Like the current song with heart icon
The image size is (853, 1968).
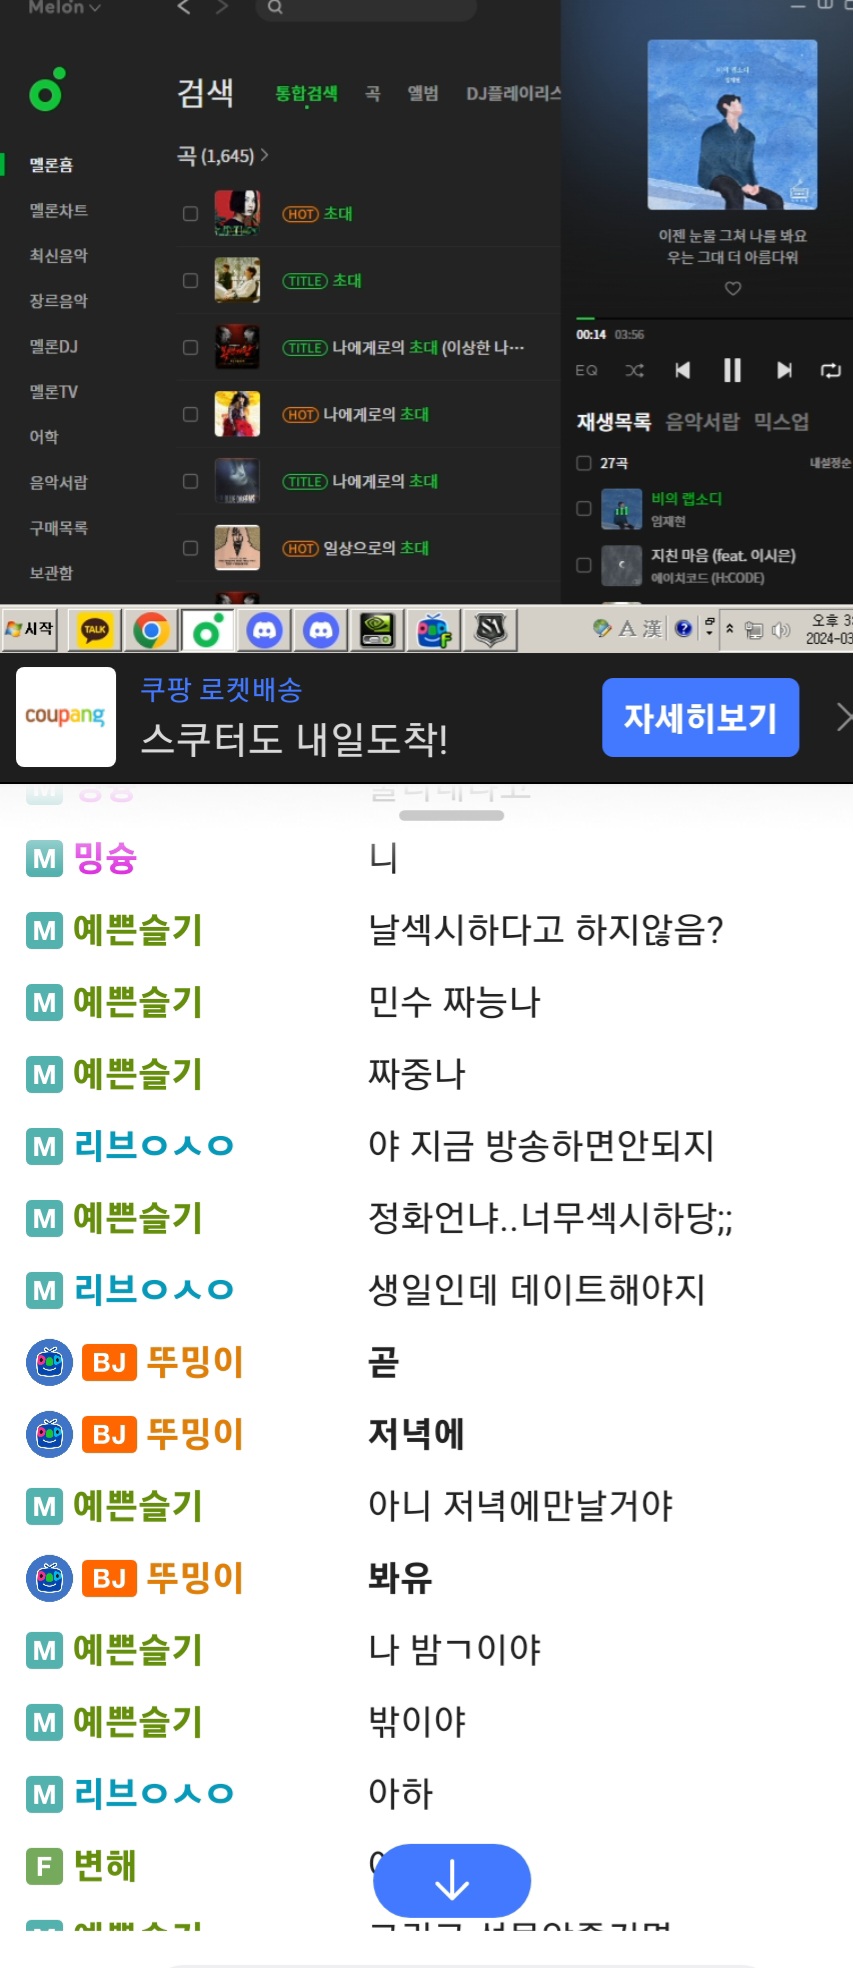tap(733, 289)
